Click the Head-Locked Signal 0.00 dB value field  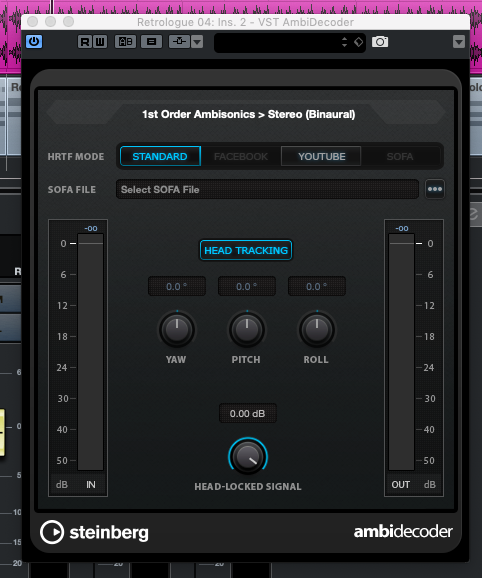(x=248, y=413)
